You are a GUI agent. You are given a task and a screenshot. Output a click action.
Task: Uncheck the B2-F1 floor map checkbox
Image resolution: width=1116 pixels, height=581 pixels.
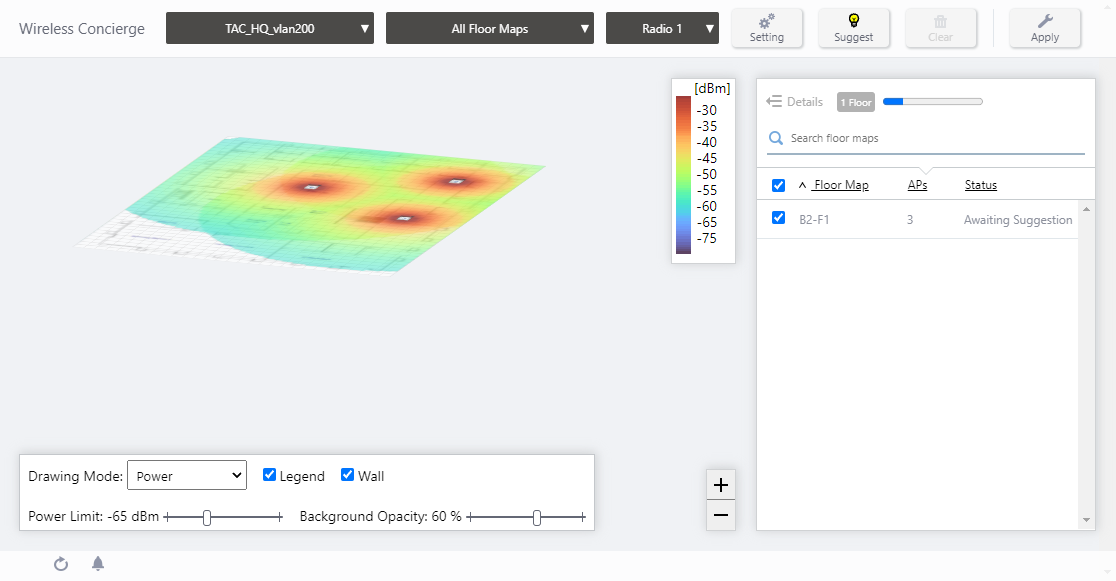point(779,218)
